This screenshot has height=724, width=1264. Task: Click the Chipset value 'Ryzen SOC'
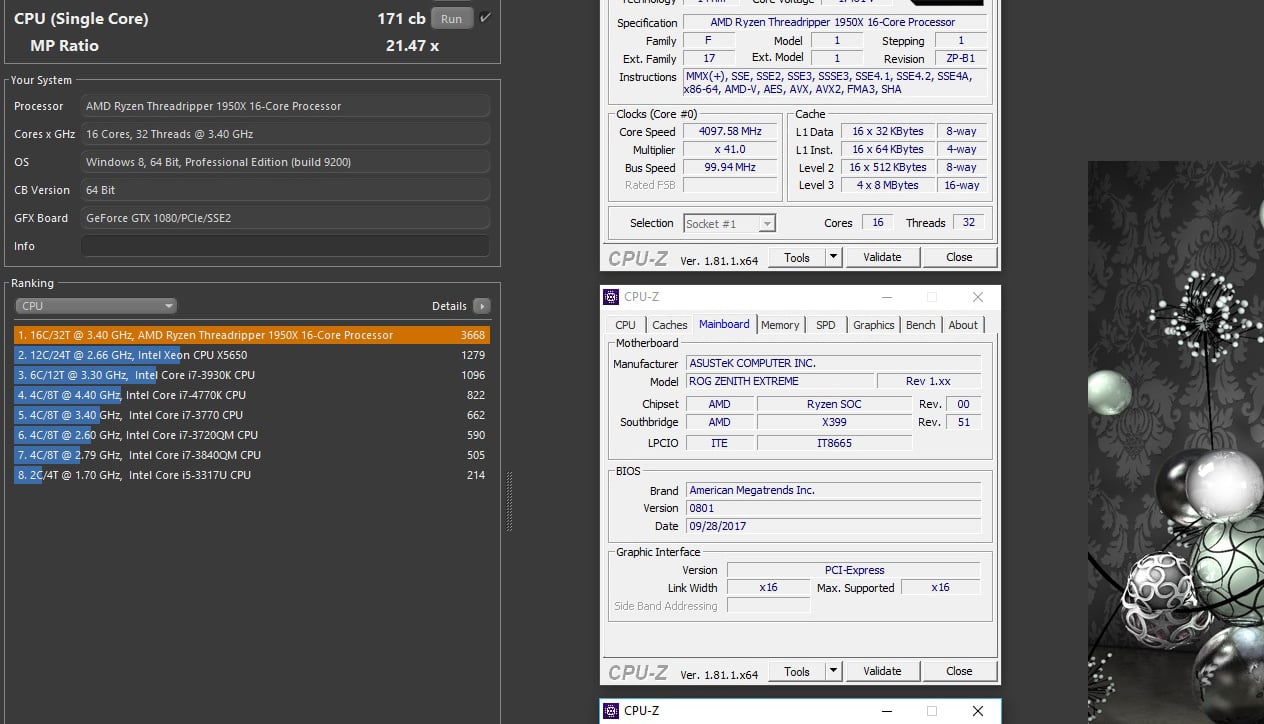point(834,405)
